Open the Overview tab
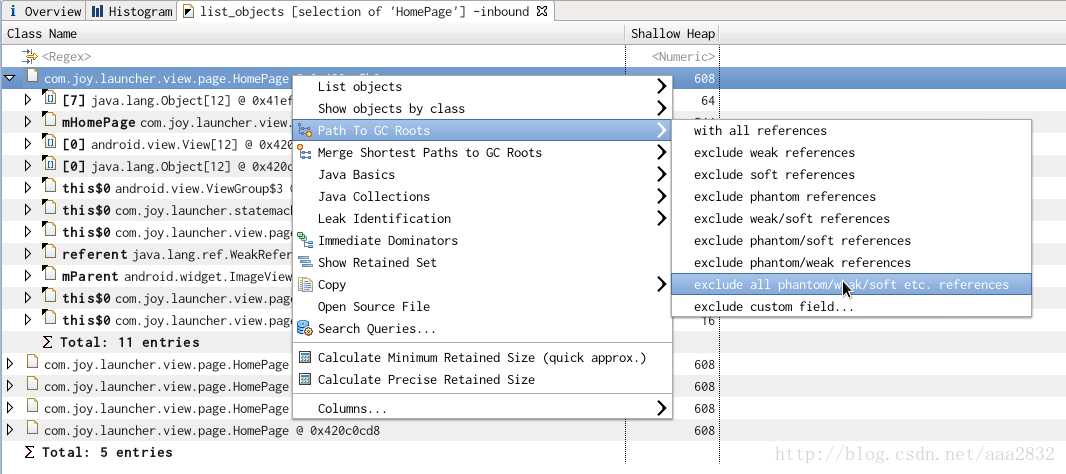 click(x=44, y=12)
